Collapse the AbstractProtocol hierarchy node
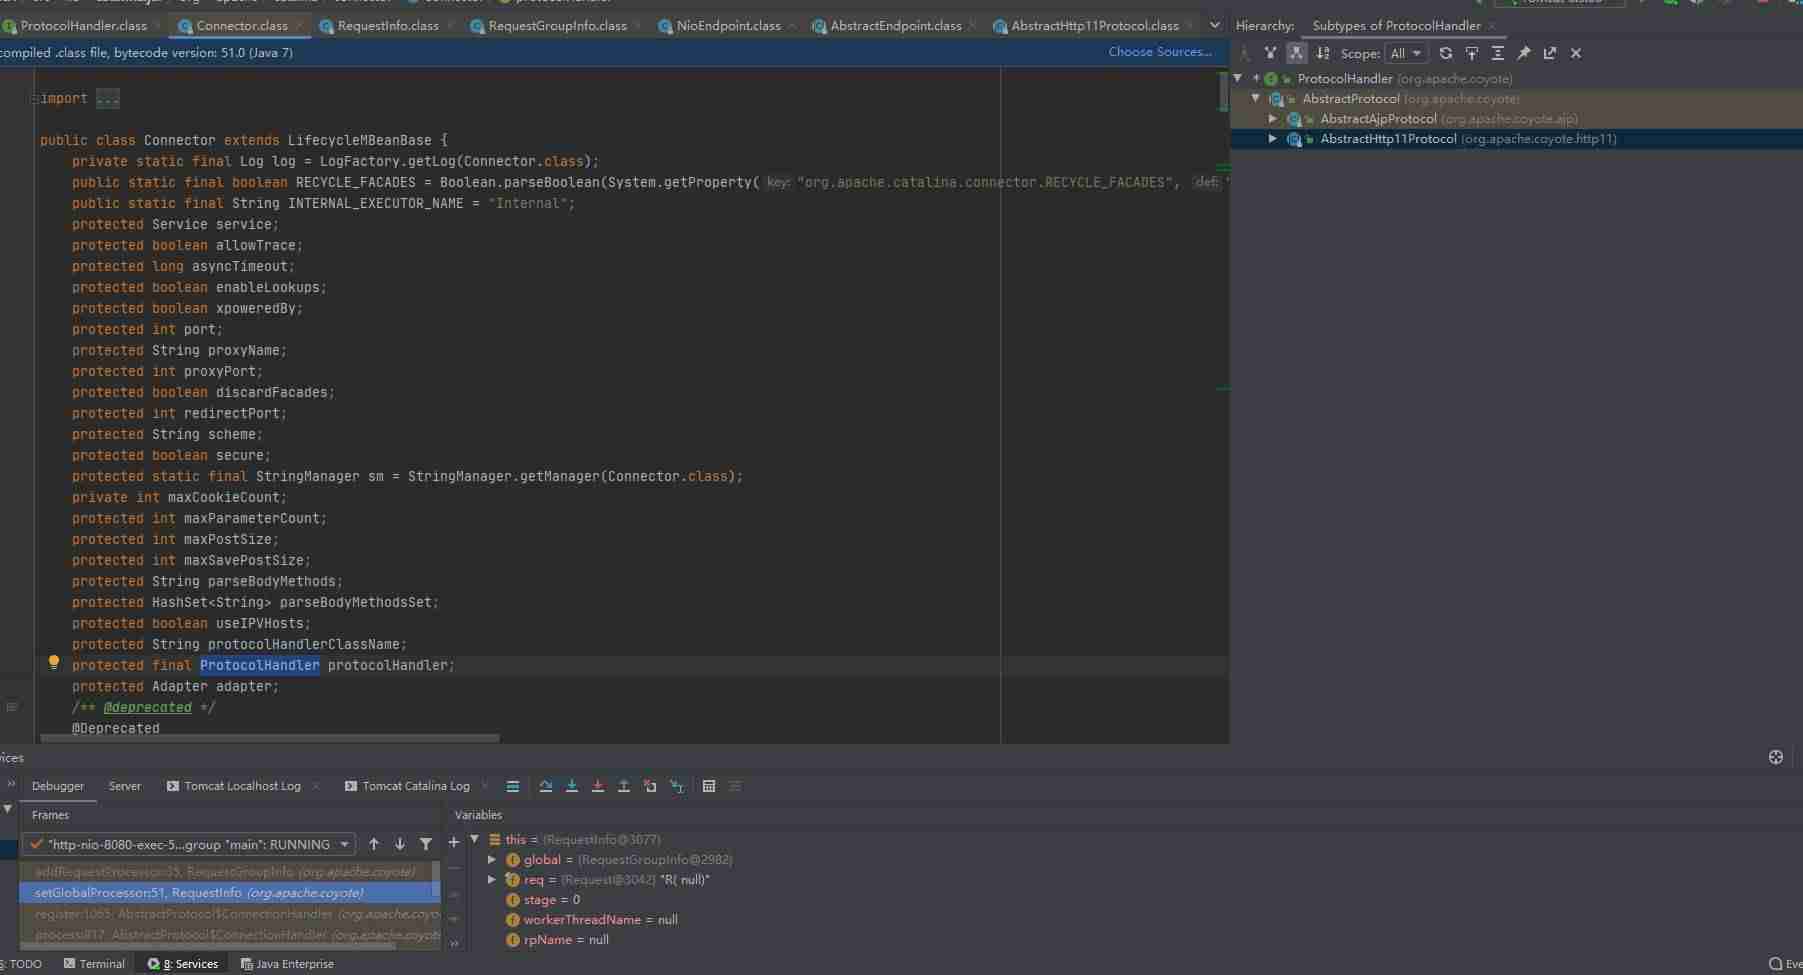This screenshot has height=975, width=1803. click(1256, 98)
